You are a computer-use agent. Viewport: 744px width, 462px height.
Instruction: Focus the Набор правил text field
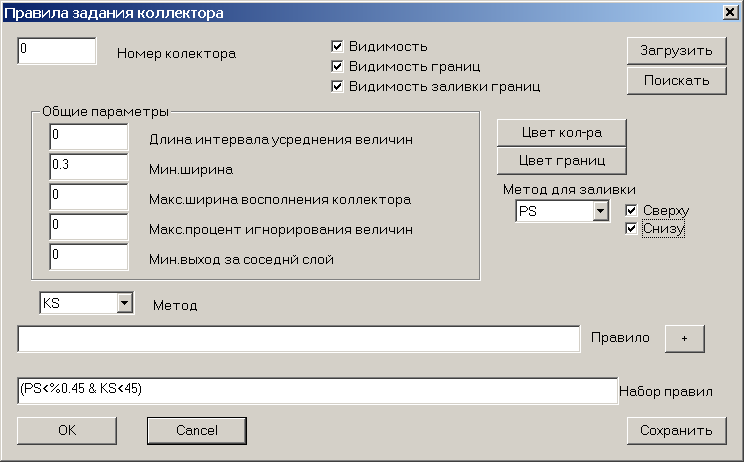tap(318, 391)
